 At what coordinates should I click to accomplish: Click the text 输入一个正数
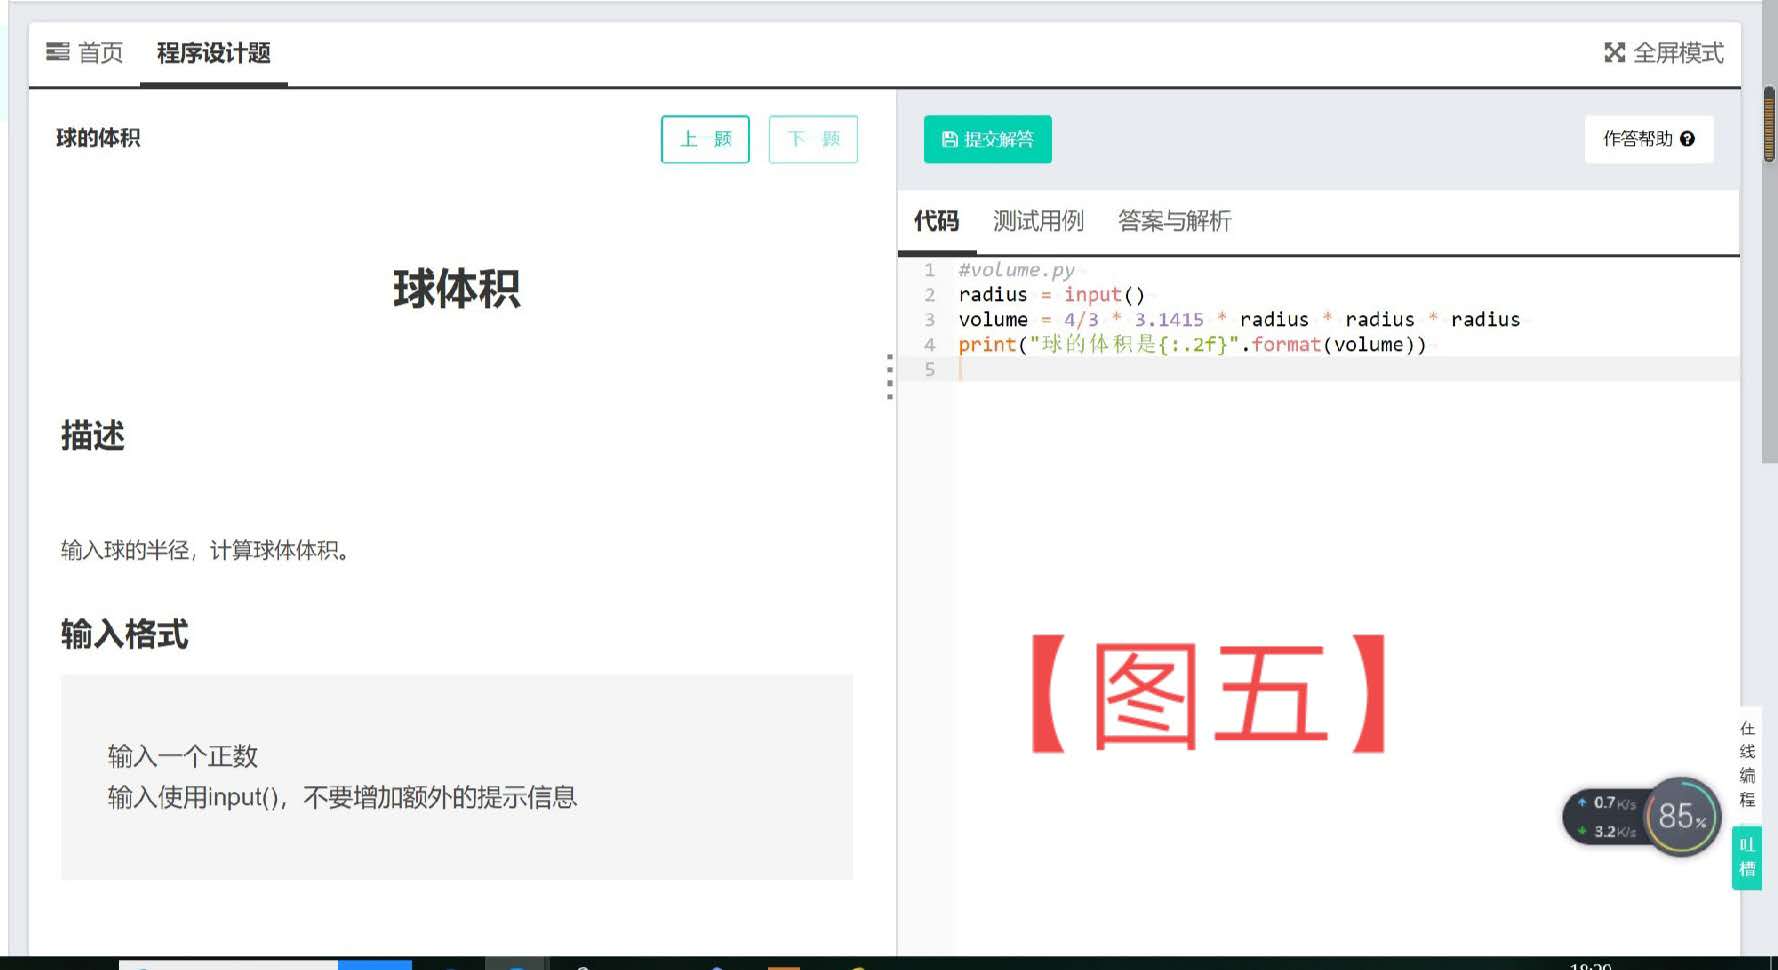tap(183, 756)
